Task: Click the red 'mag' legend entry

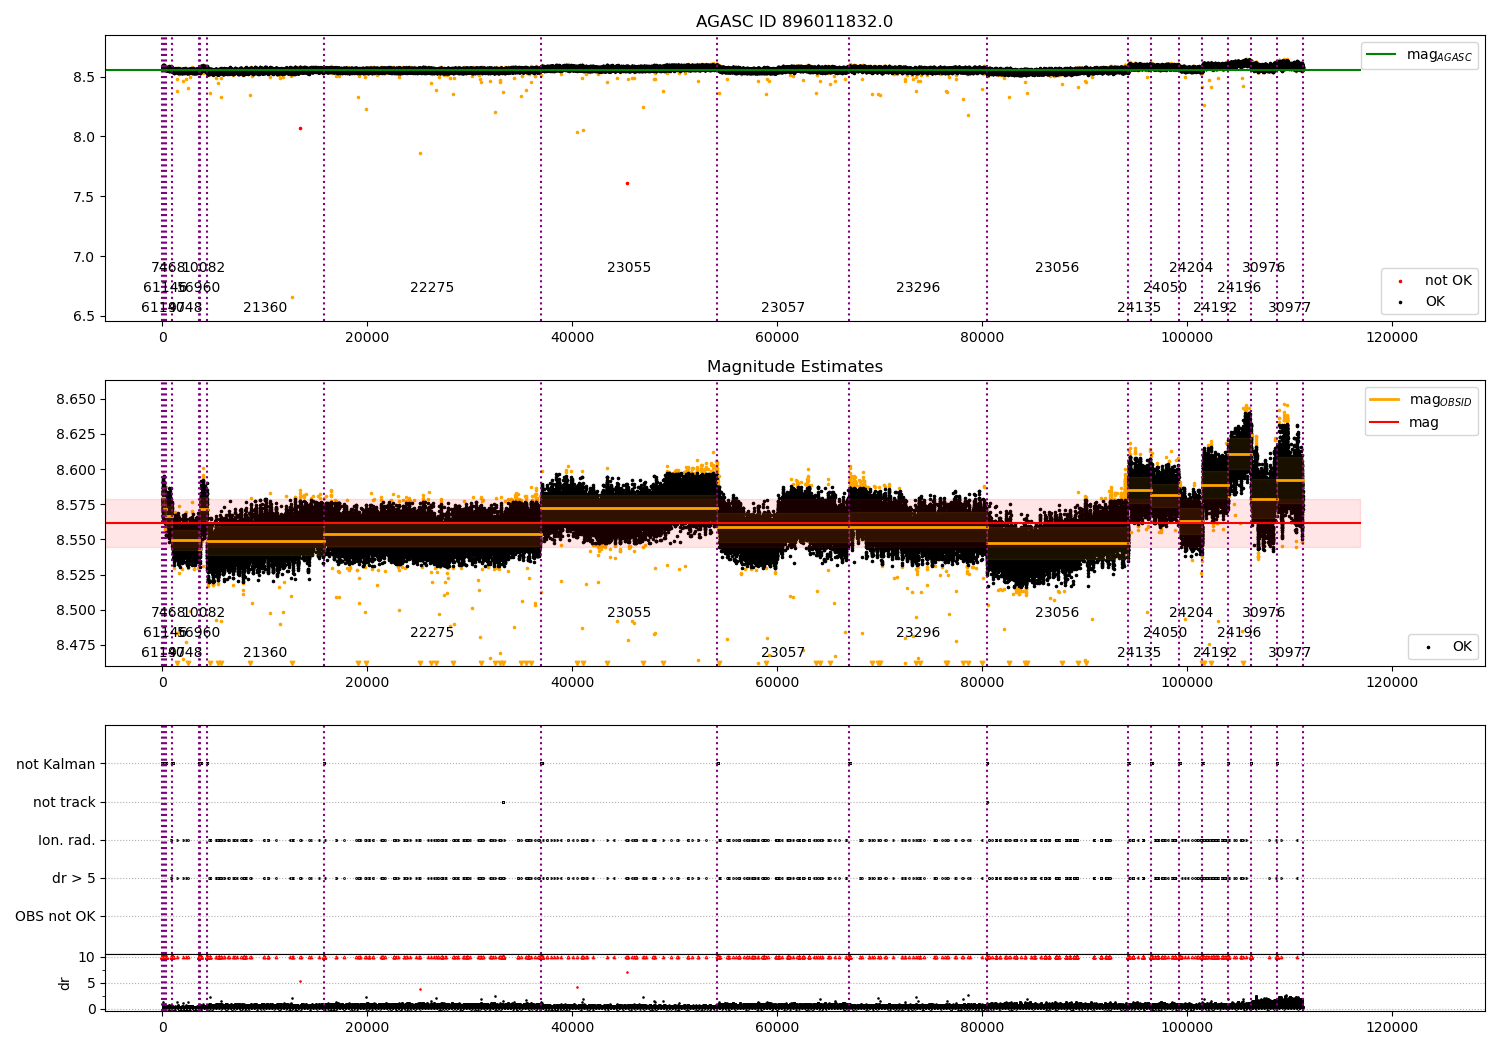Action: tap(1404, 422)
